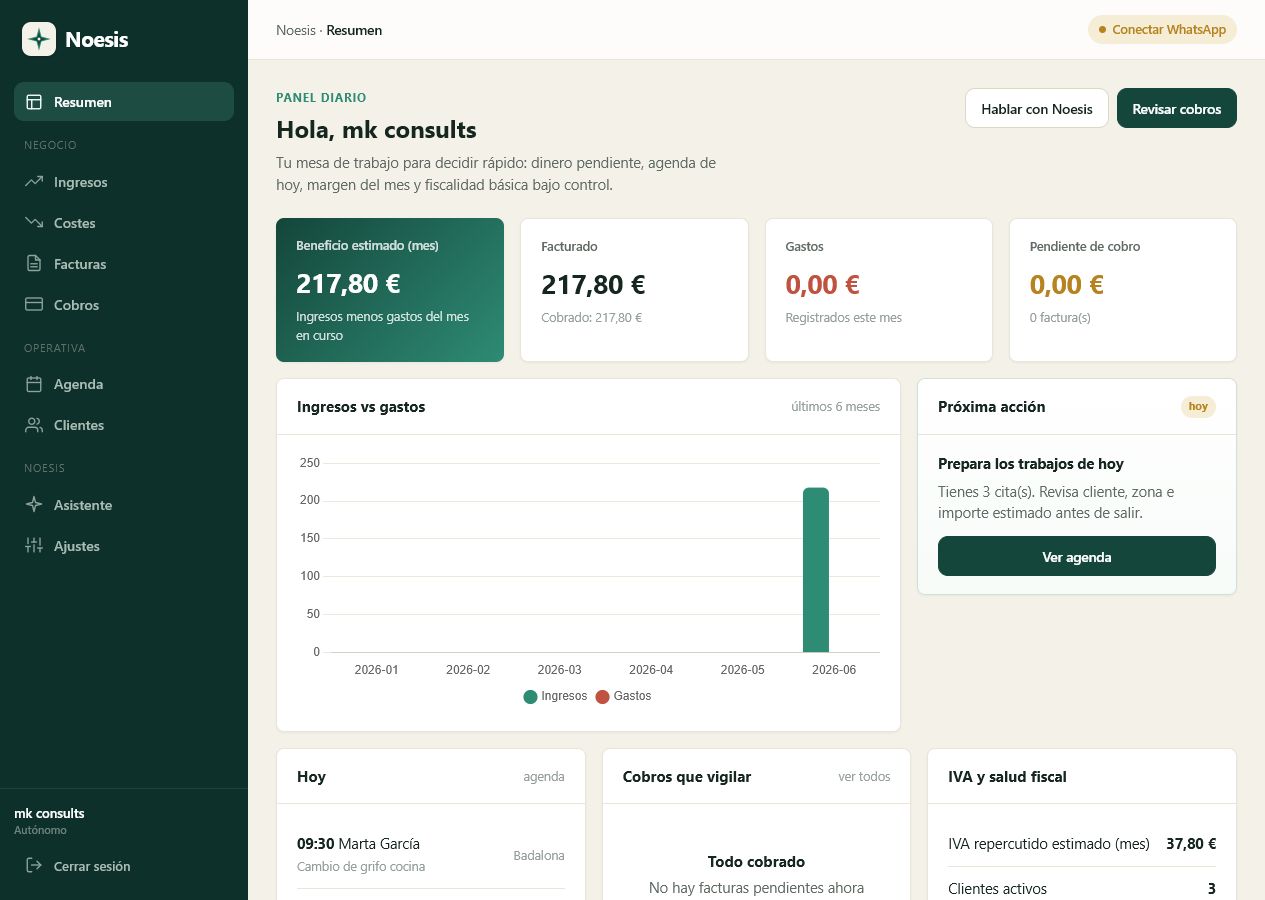
Task: Click the Hola, mk consults heading
Action: click(376, 130)
